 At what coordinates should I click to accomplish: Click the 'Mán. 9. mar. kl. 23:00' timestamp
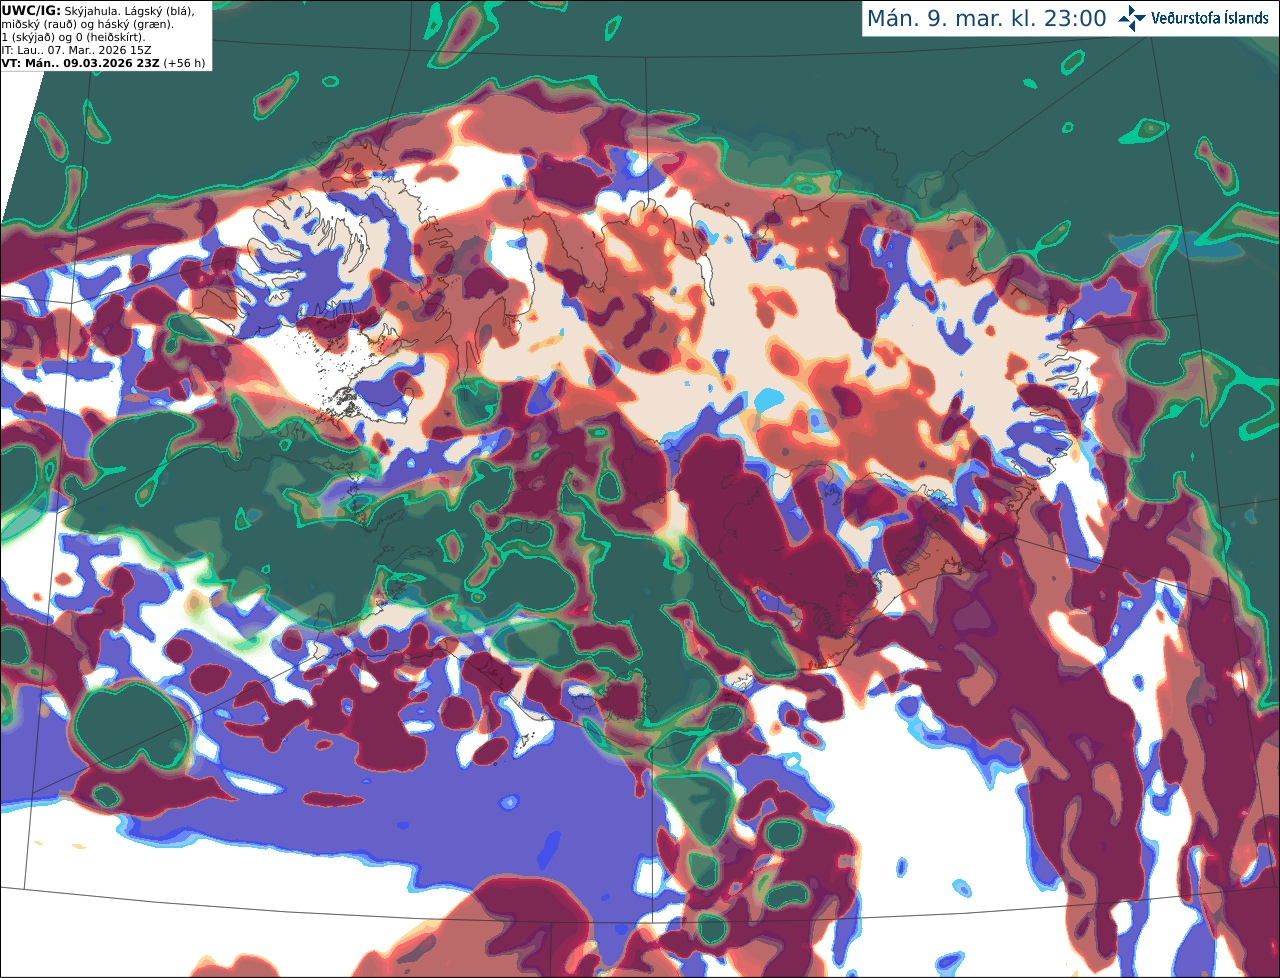[987, 18]
